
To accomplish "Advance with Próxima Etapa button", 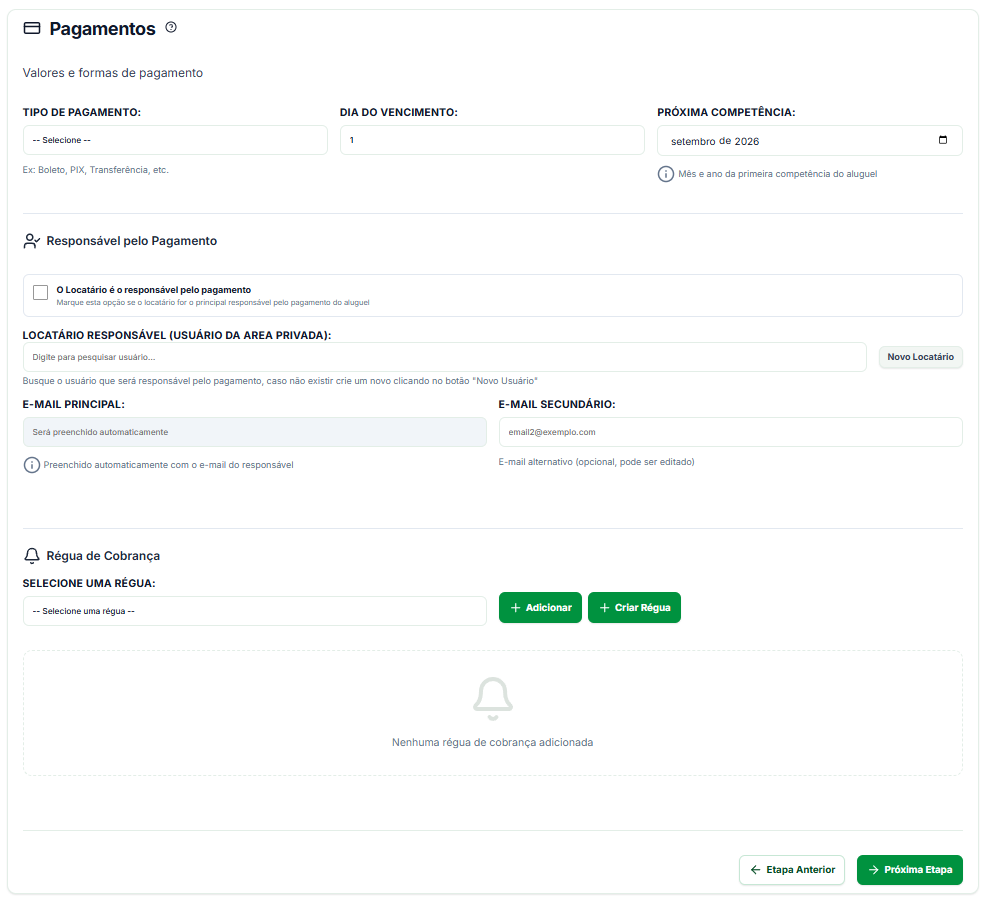I will coord(910,870).
